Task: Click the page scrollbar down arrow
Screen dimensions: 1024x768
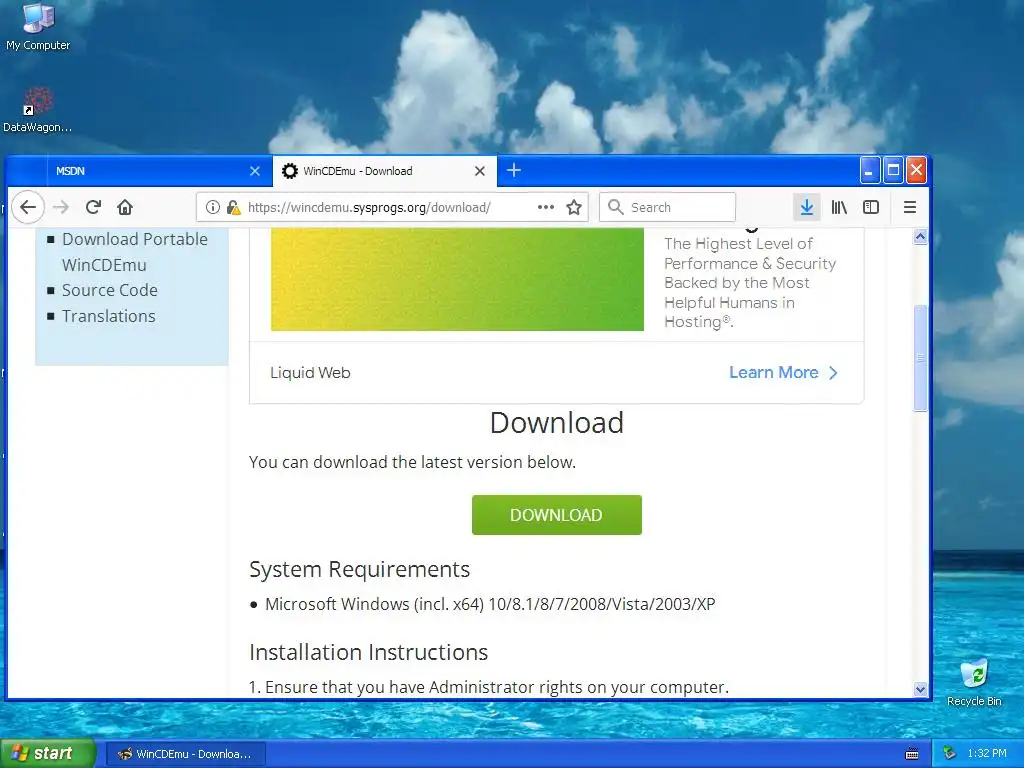Action: [920, 689]
